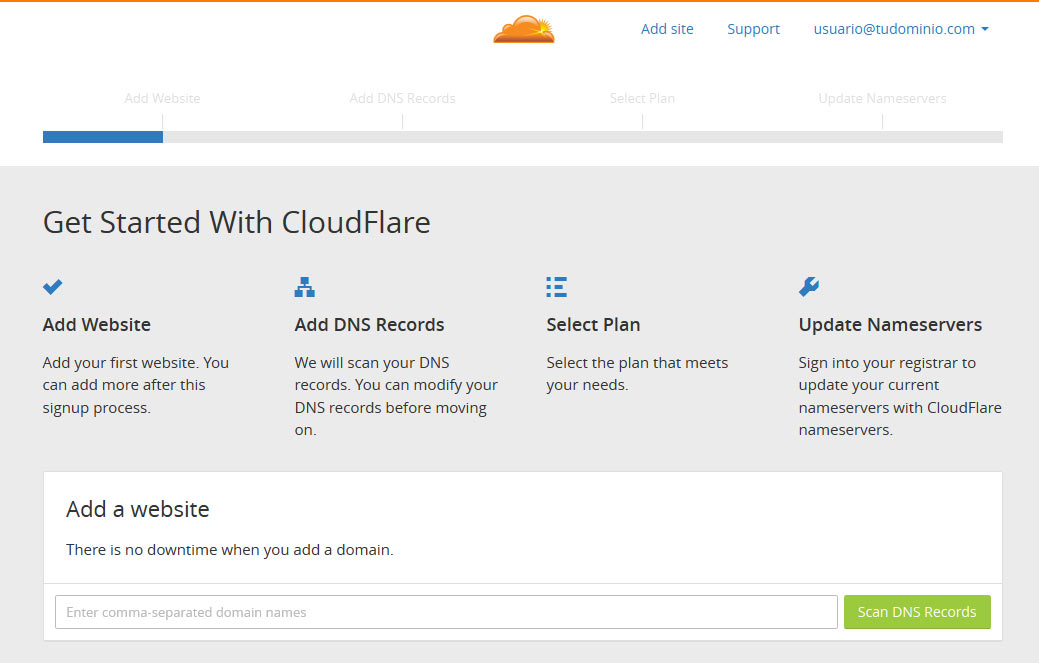Click the Update Nameservers column heading

click(890, 325)
